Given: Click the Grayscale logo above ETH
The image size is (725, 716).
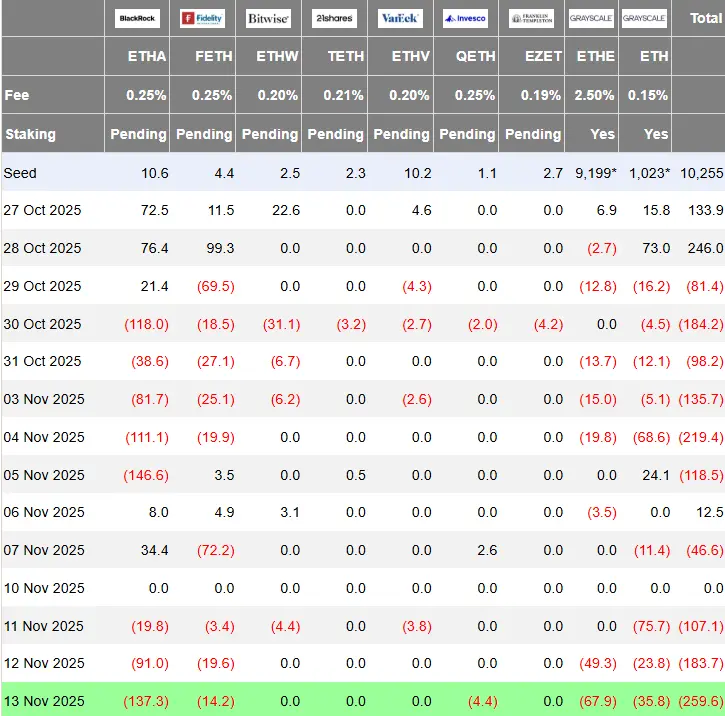Looking at the screenshot, I should pyautogui.click(x=644, y=18).
